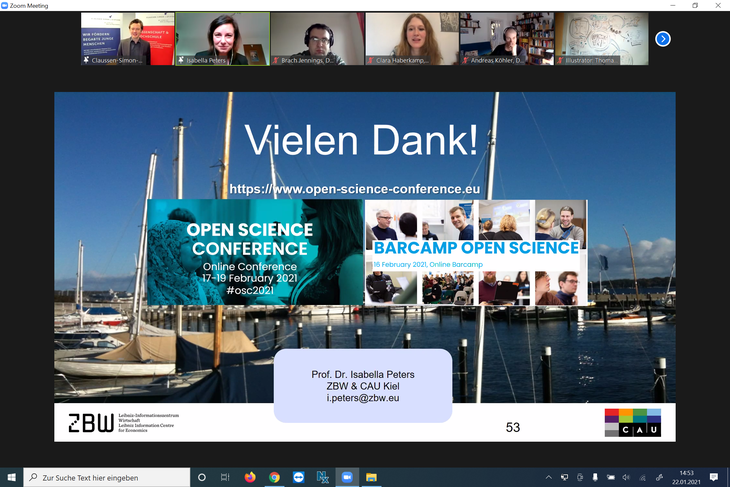Open the Windows Start menu
The image size is (730, 487).
(x=11, y=477)
